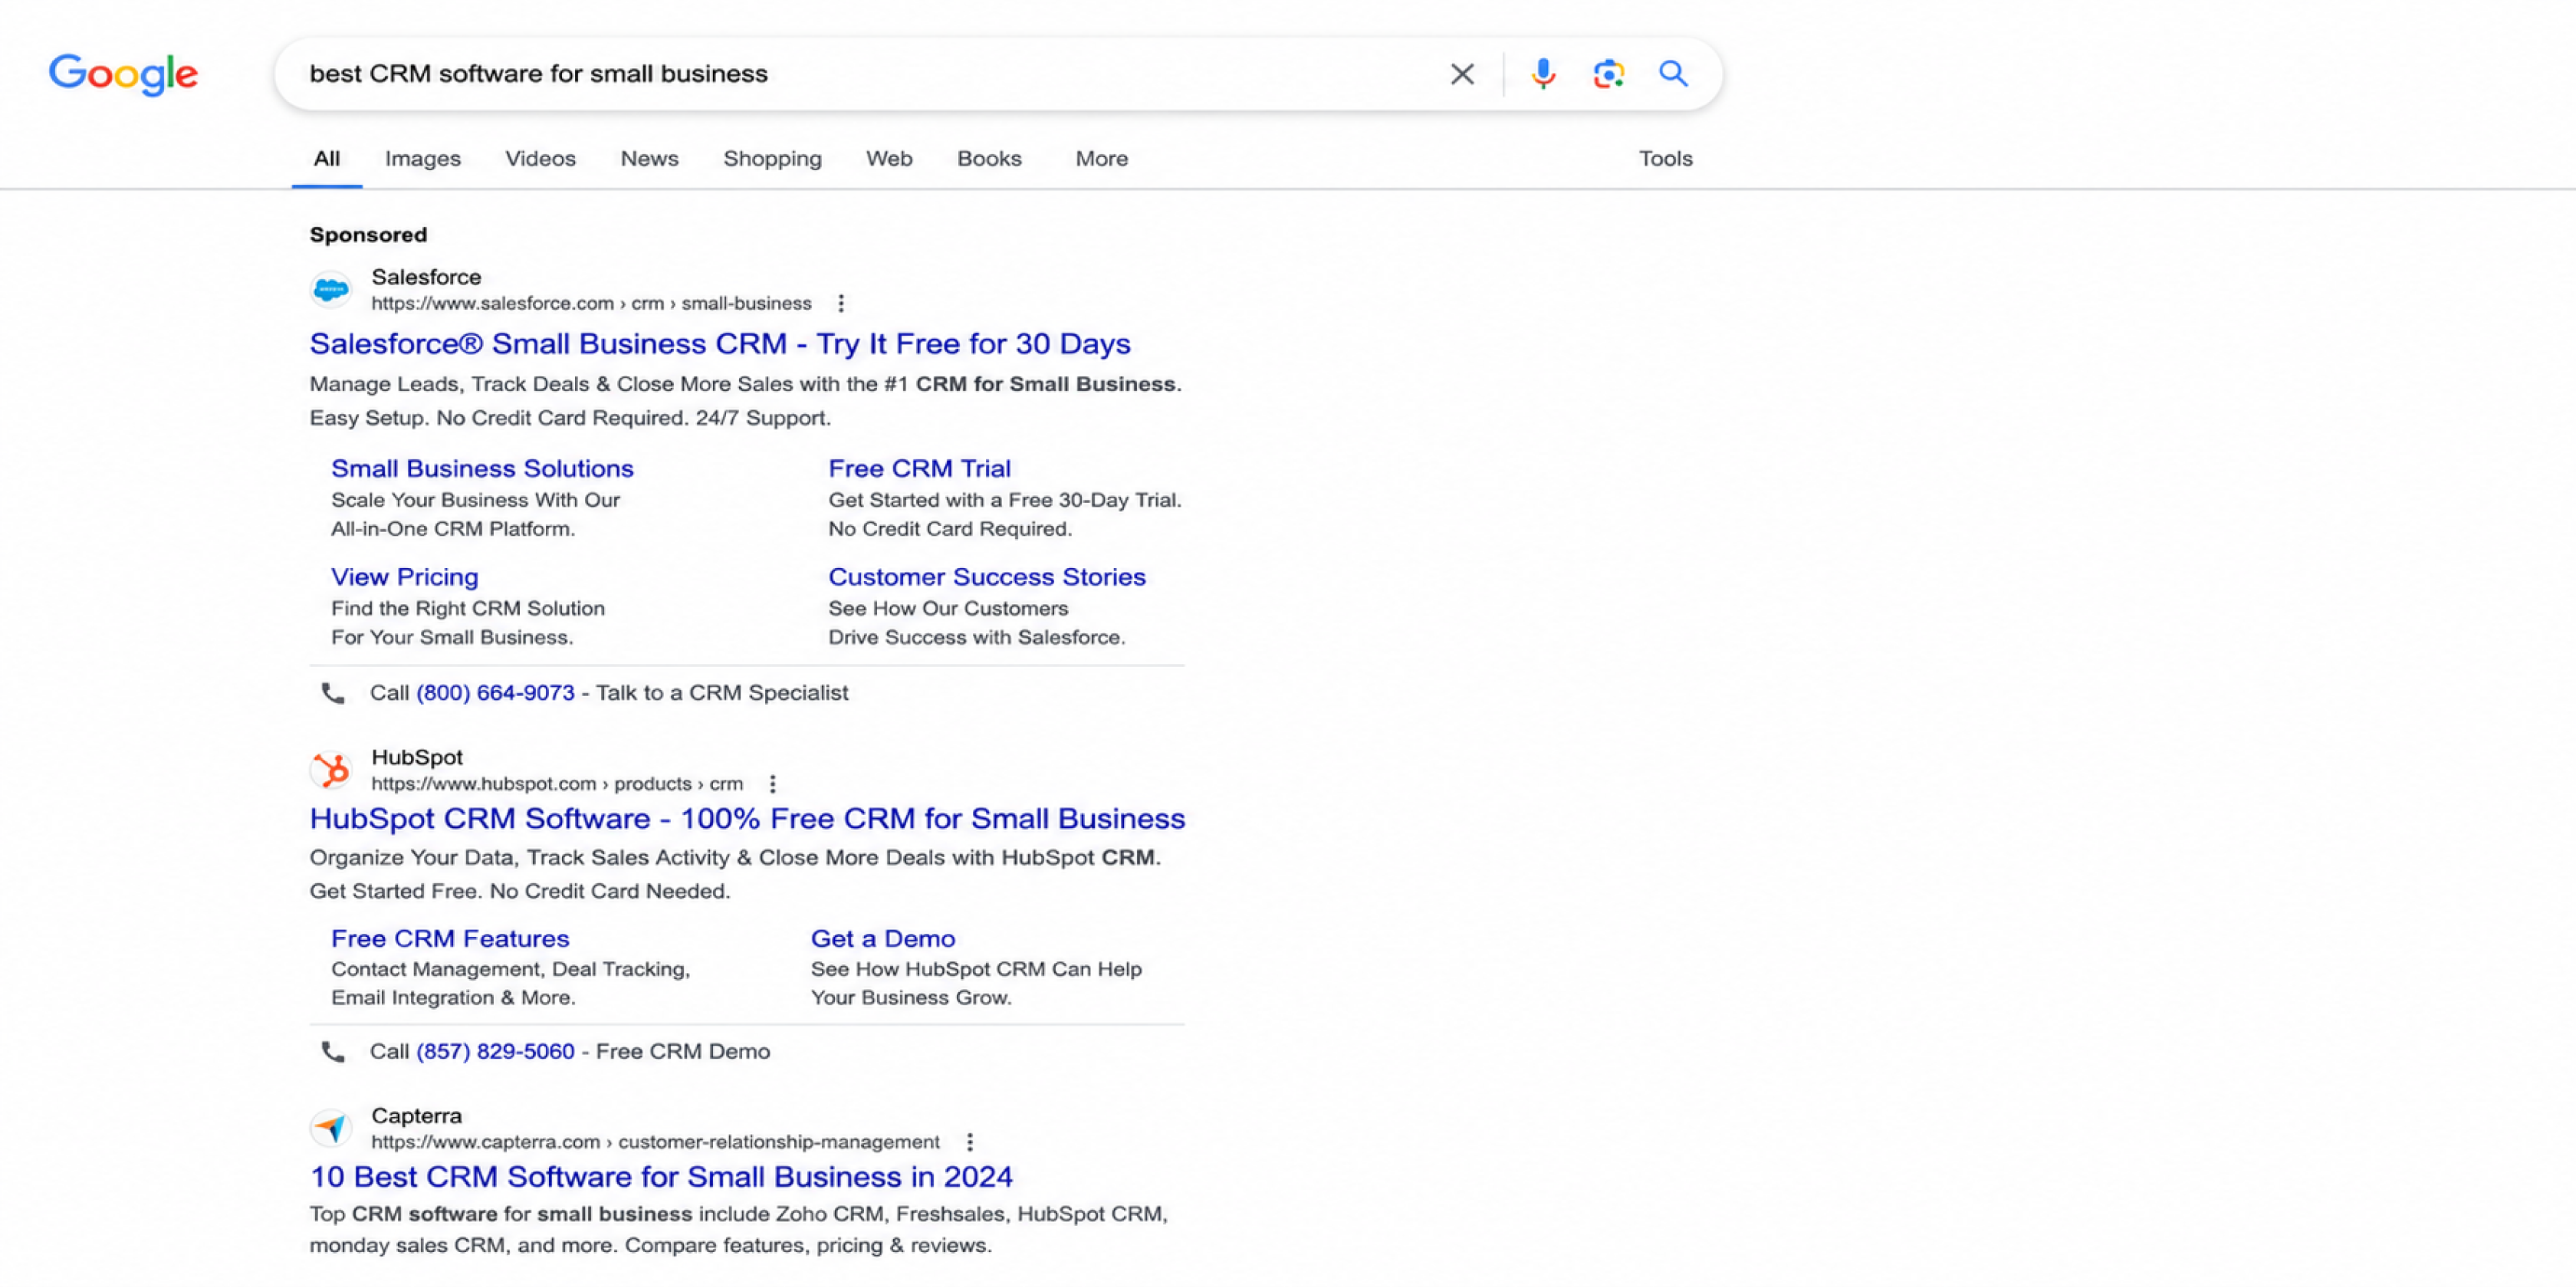Expand the More search filters menu
The image size is (2576, 1288).
1102,159
